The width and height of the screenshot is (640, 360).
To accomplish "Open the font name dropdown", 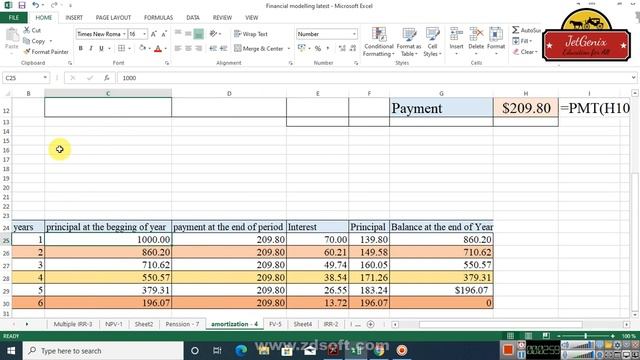I will coord(124,34).
